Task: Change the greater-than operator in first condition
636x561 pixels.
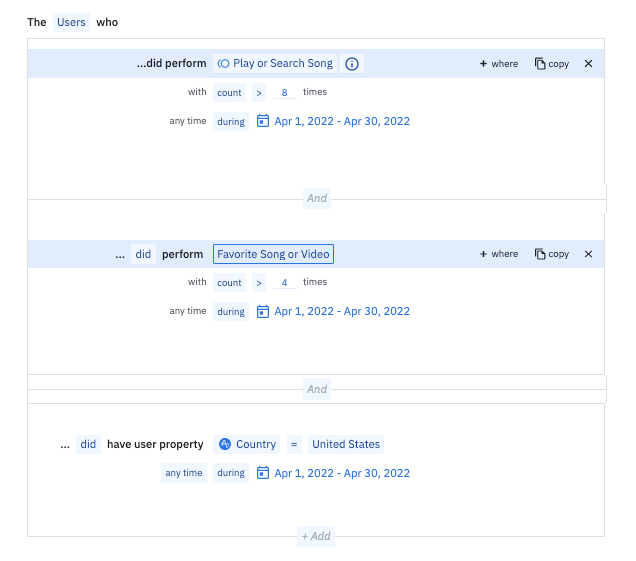Action: coord(257,92)
